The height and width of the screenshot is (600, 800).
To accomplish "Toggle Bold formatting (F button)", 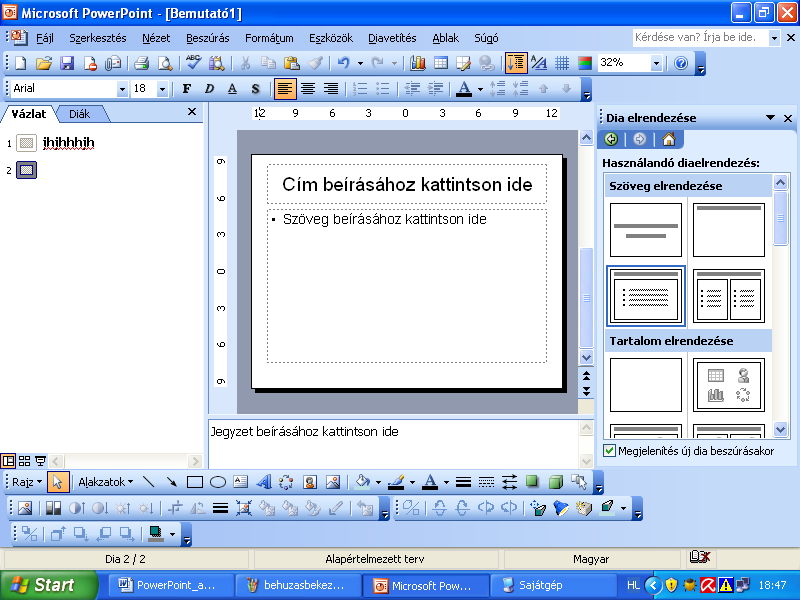I will [x=187, y=89].
